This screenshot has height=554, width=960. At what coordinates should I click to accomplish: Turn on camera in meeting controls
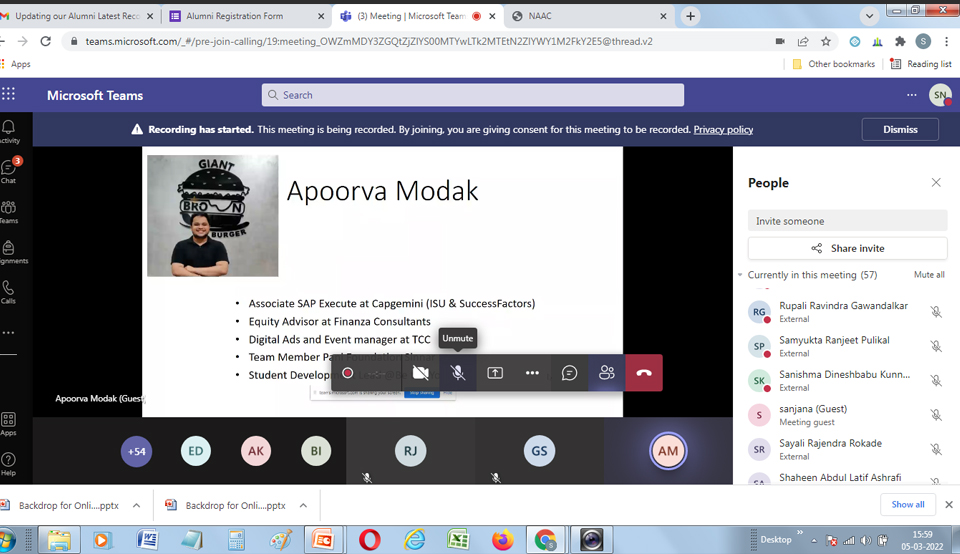pos(421,373)
